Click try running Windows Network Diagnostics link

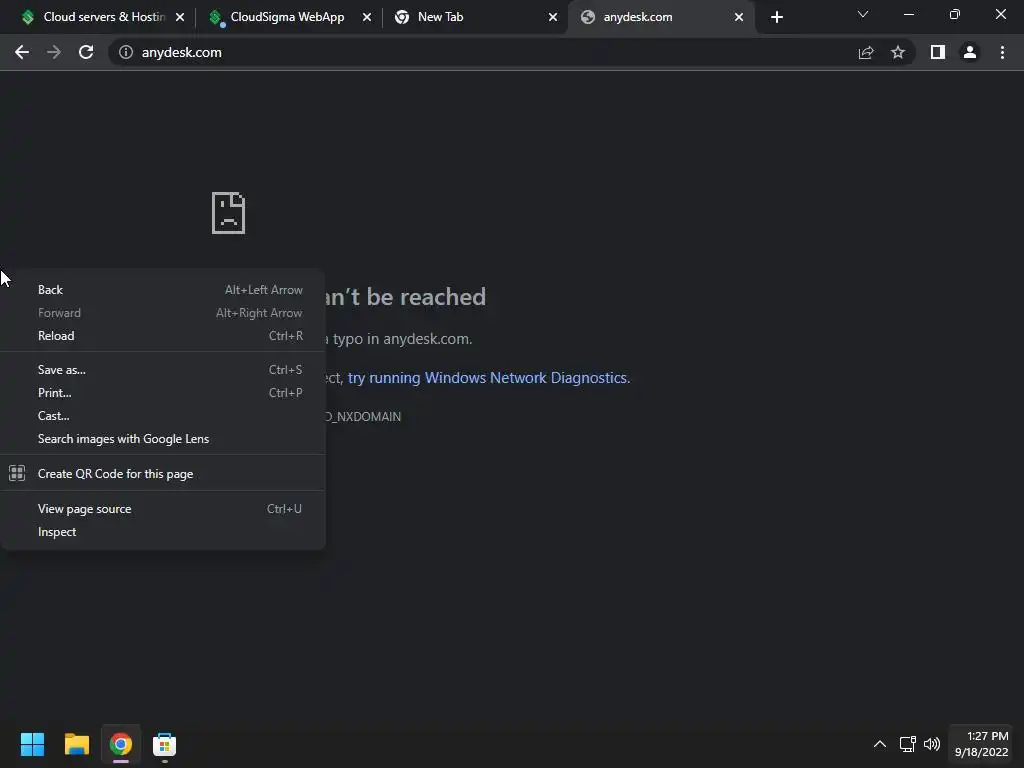click(x=488, y=377)
